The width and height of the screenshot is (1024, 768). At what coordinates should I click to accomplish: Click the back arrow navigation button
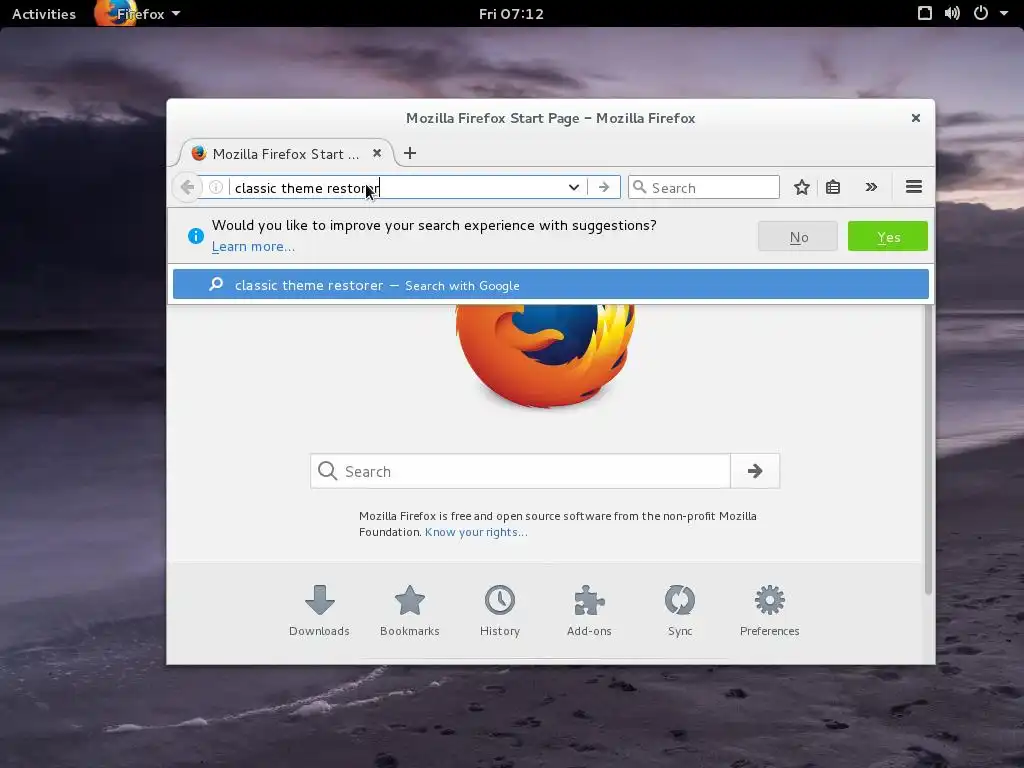[x=187, y=187]
